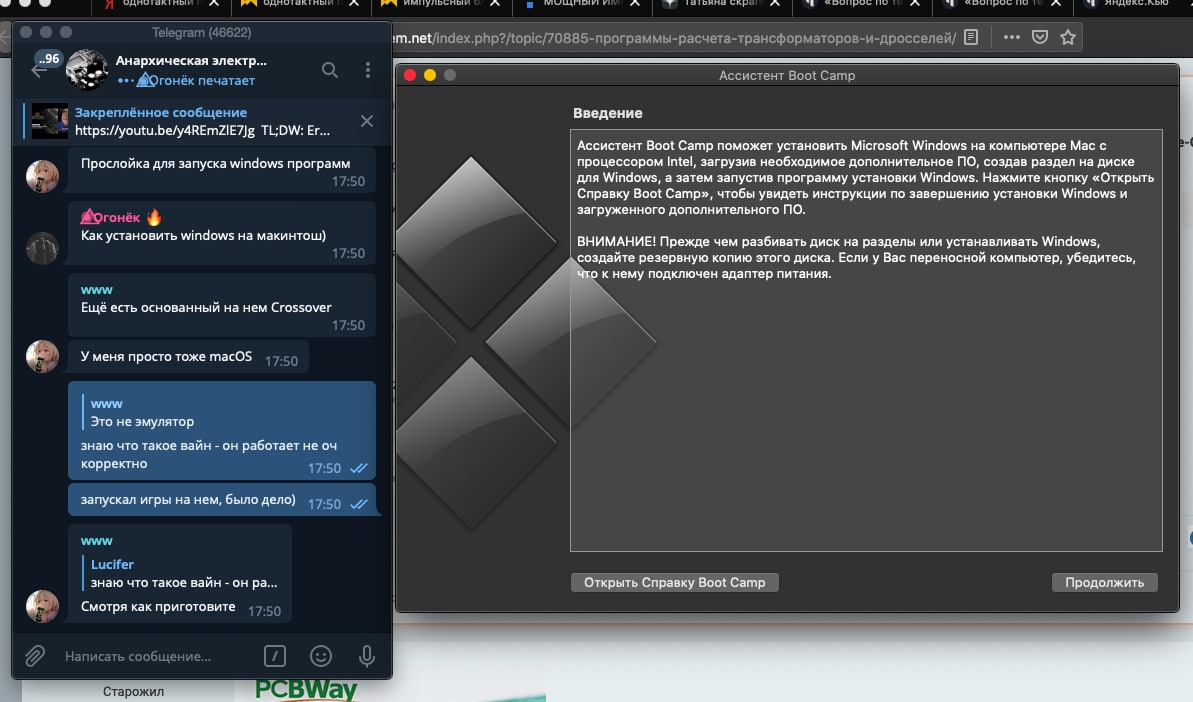Click Ассистент Boot Camp window title bar
Image resolution: width=1193 pixels, height=702 pixels.
coord(787,75)
